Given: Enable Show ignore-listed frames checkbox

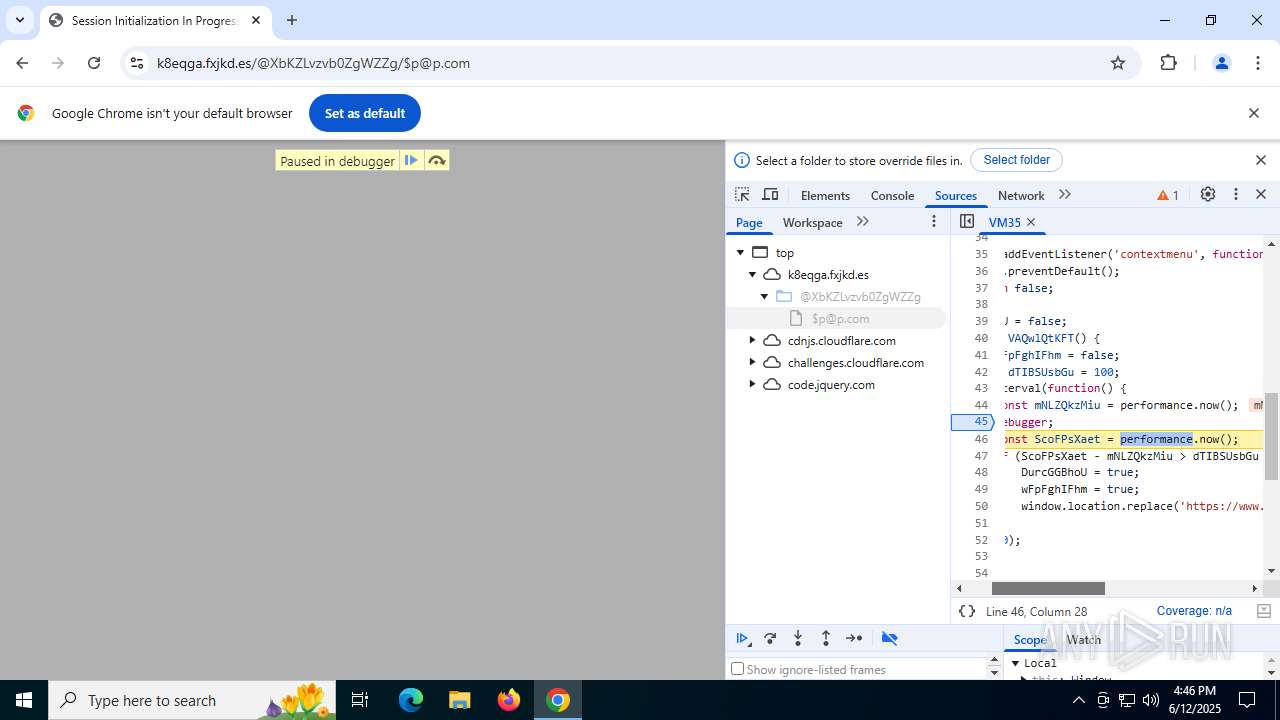Looking at the screenshot, I should pos(738,669).
